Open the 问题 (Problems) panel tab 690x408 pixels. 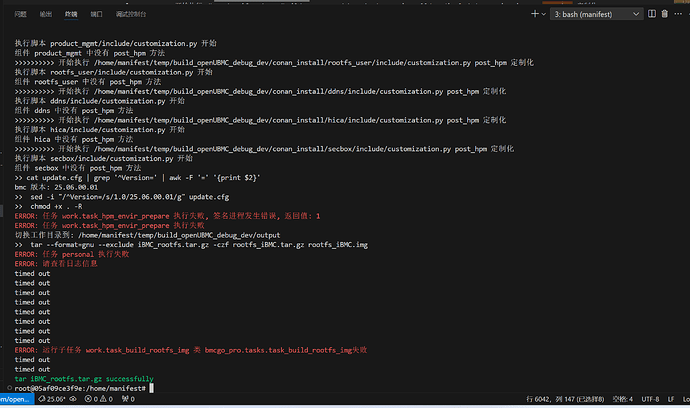coord(20,14)
